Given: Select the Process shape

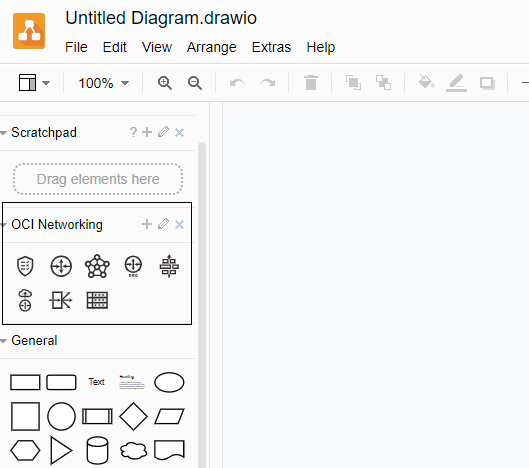Looking at the screenshot, I should coord(97,416).
